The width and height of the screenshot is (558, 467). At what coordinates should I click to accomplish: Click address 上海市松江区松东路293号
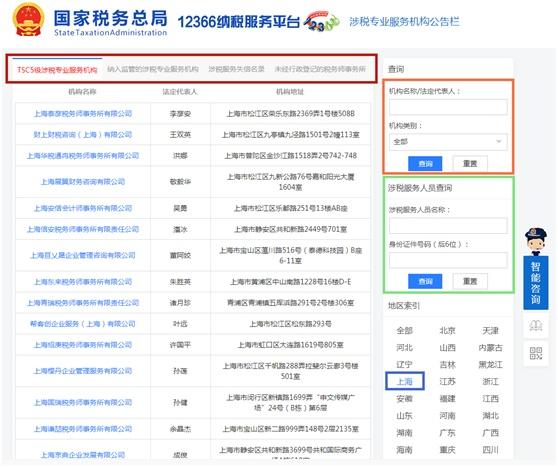tap(290, 324)
